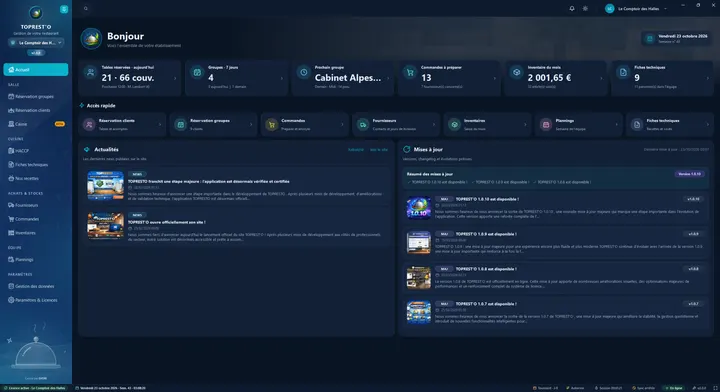Click the Inventaires quick access cube icon

pyautogui.click(x=455, y=124)
